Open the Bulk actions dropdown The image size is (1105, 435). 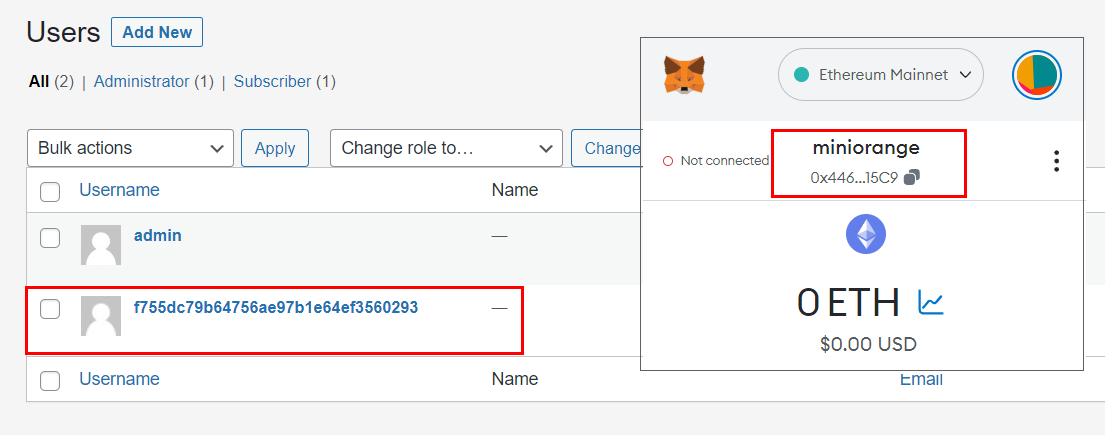coord(130,148)
